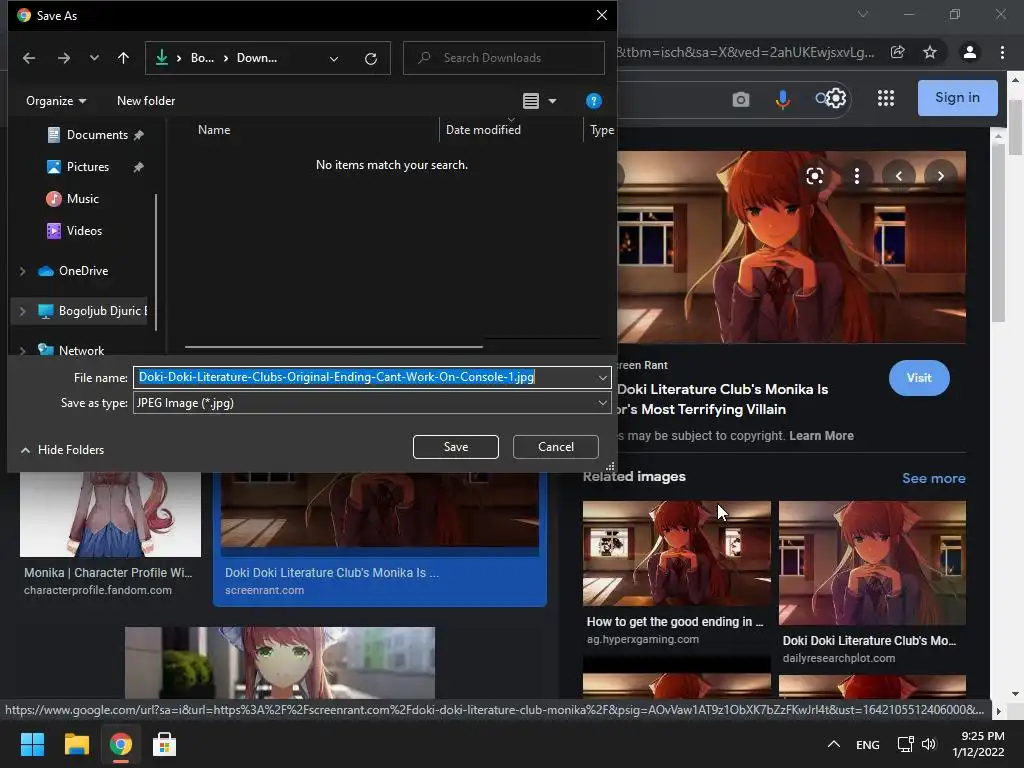
Task: Sort by the Name column header
Action: pyautogui.click(x=214, y=129)
